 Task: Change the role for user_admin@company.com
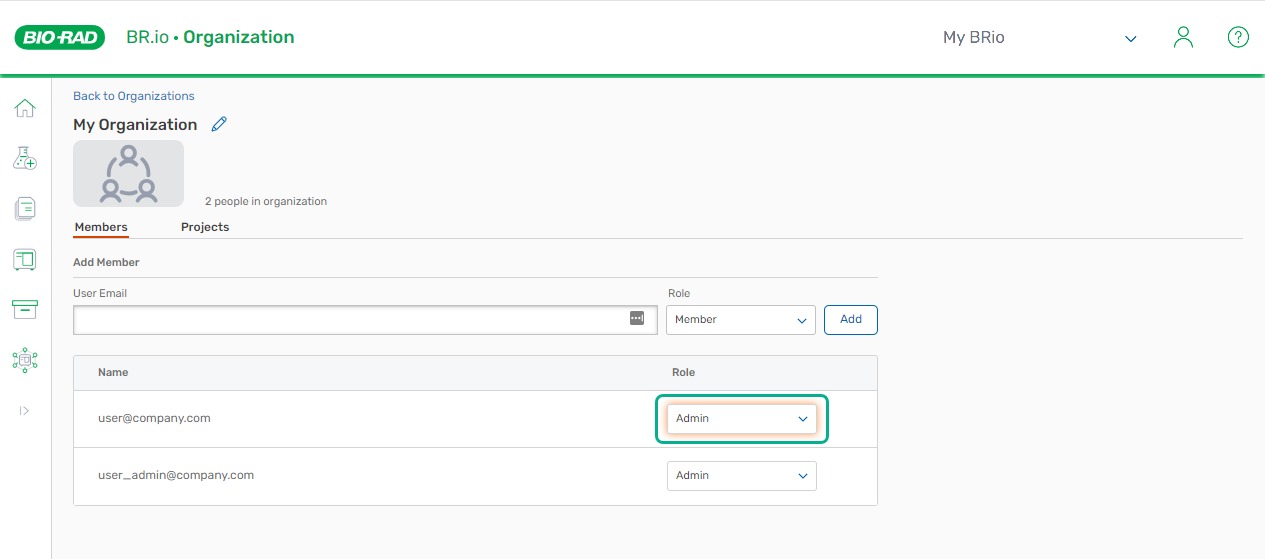(741, 476)
